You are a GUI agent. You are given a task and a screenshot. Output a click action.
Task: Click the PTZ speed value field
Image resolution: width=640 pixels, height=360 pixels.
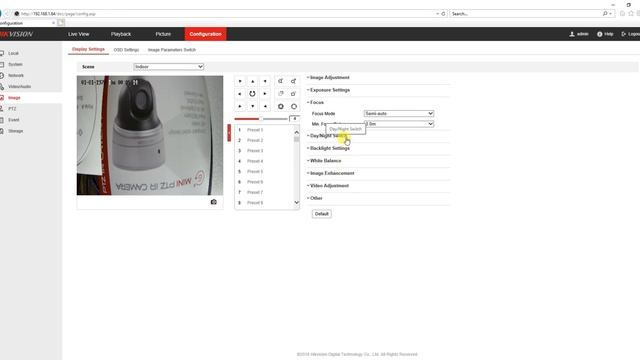(294, 119)
